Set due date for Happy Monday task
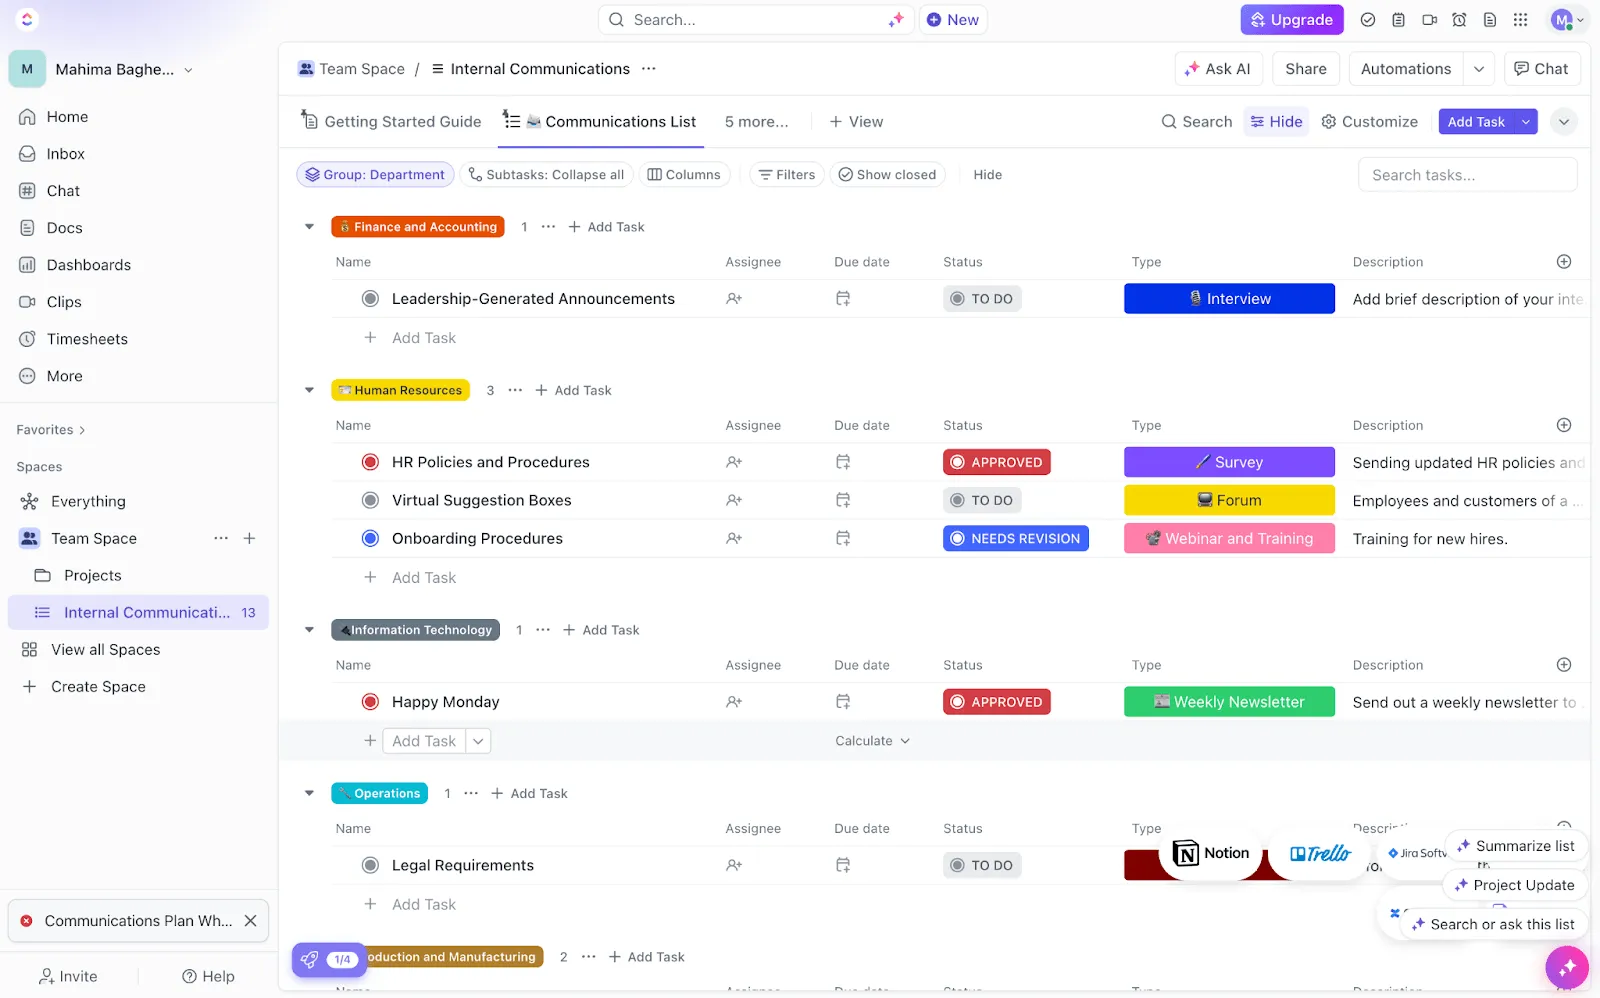The image size is (1600, 998). coord(843,702)
